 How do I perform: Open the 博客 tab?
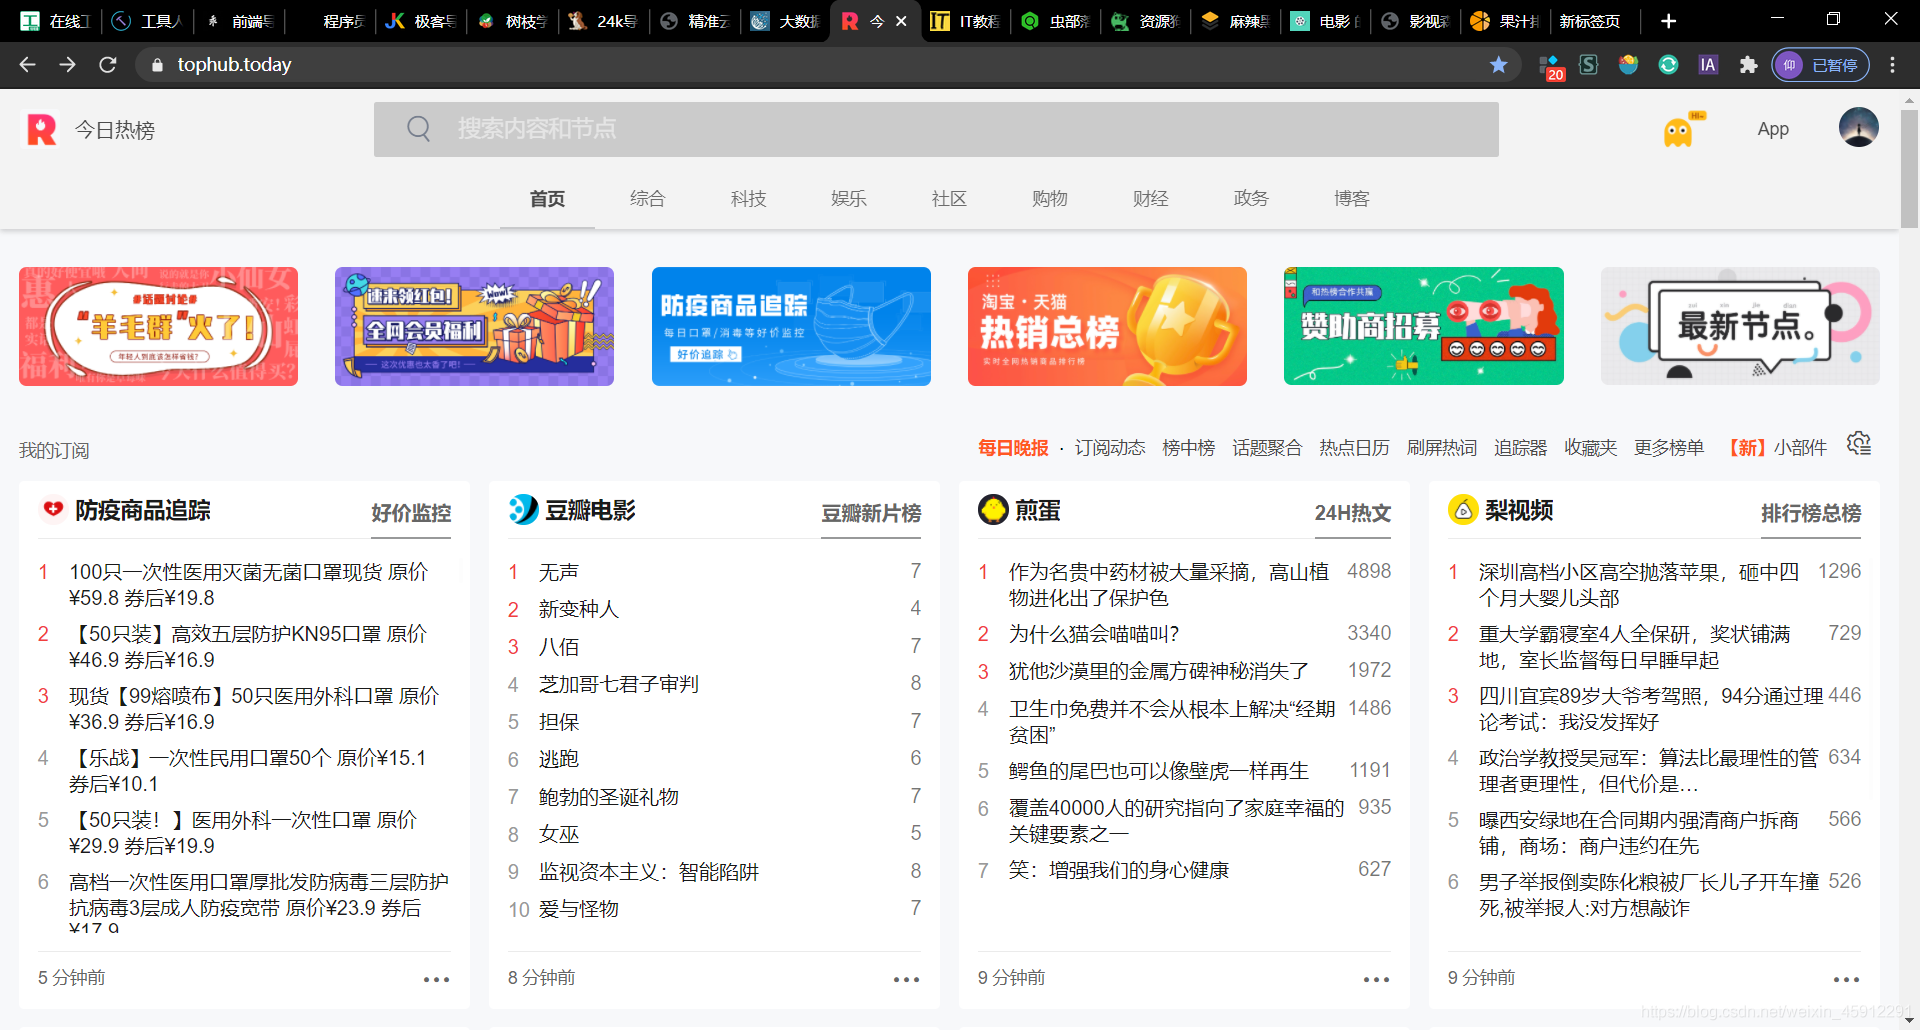(1352, 198)
